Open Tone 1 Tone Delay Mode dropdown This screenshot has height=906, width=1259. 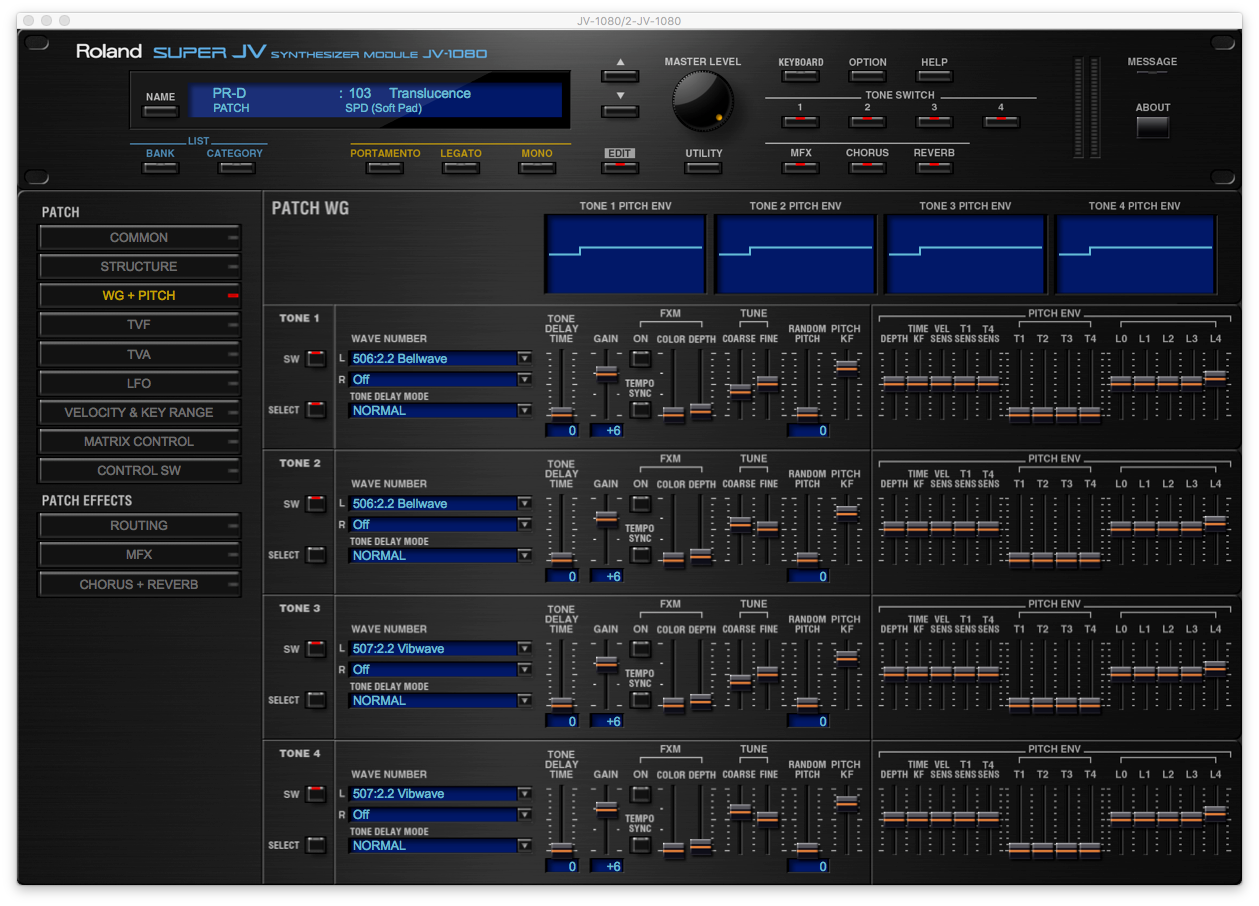(440, 411)
